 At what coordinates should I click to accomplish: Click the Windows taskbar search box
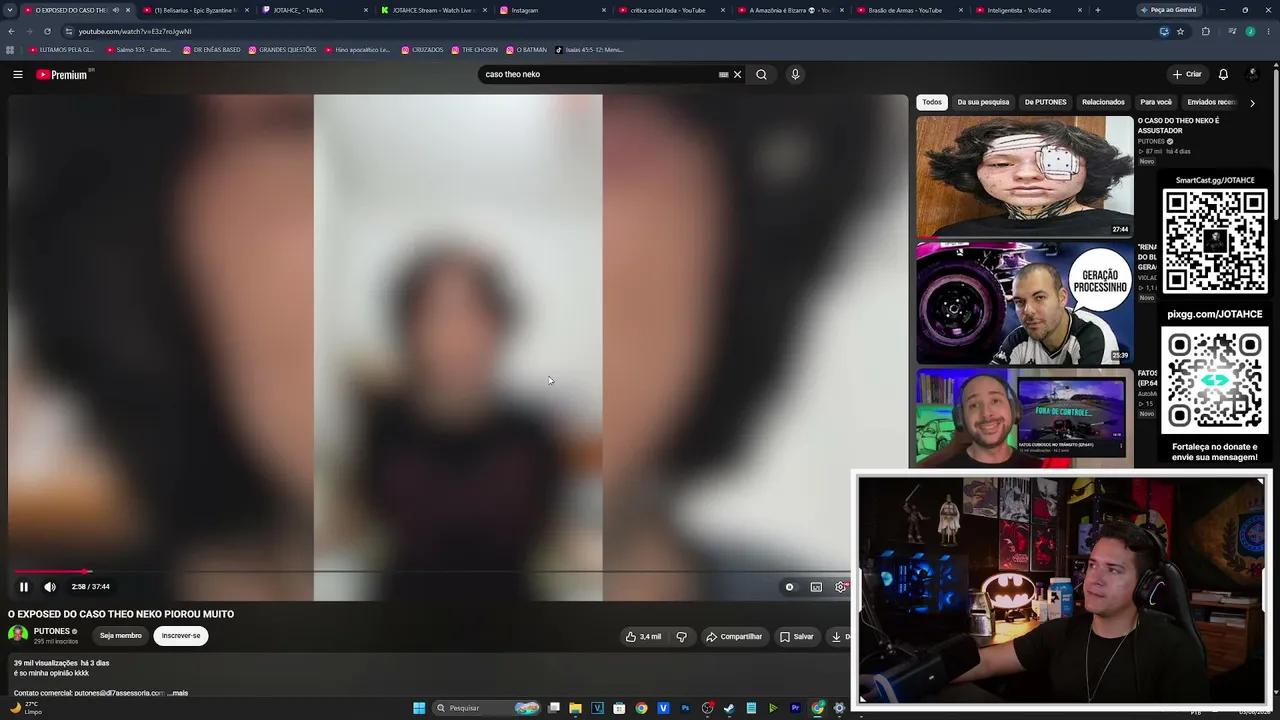(x=487, y=708)
